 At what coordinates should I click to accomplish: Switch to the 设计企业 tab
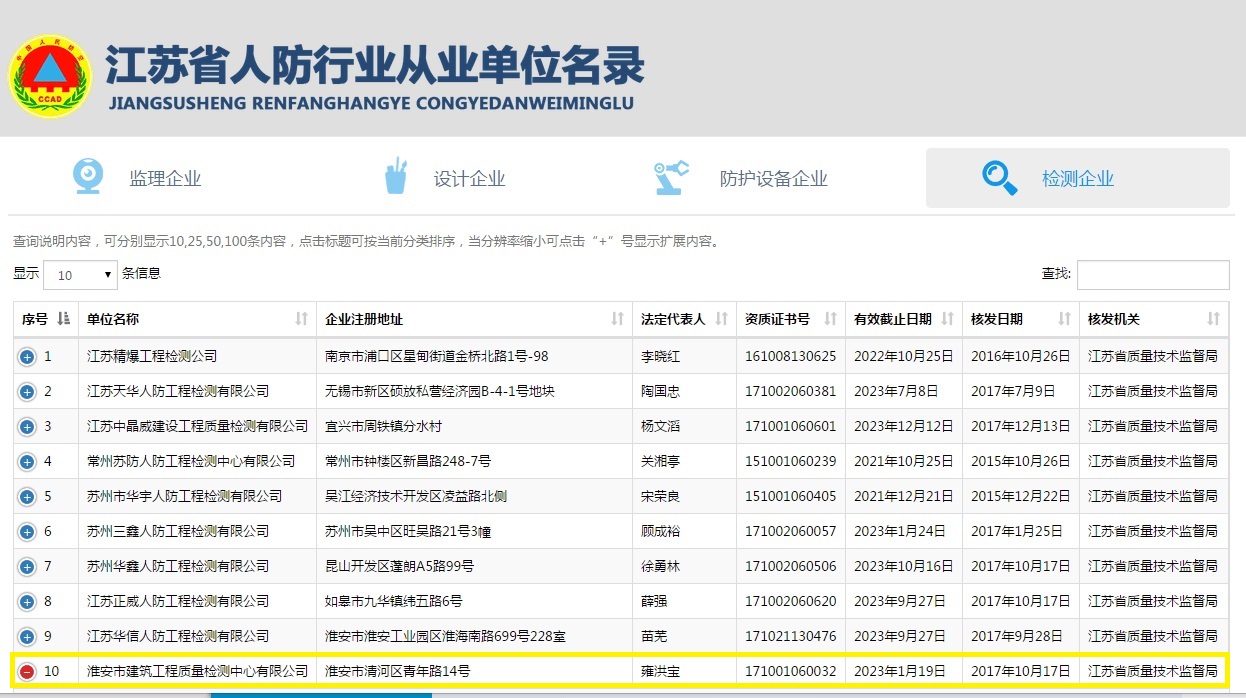coord(468,179)
